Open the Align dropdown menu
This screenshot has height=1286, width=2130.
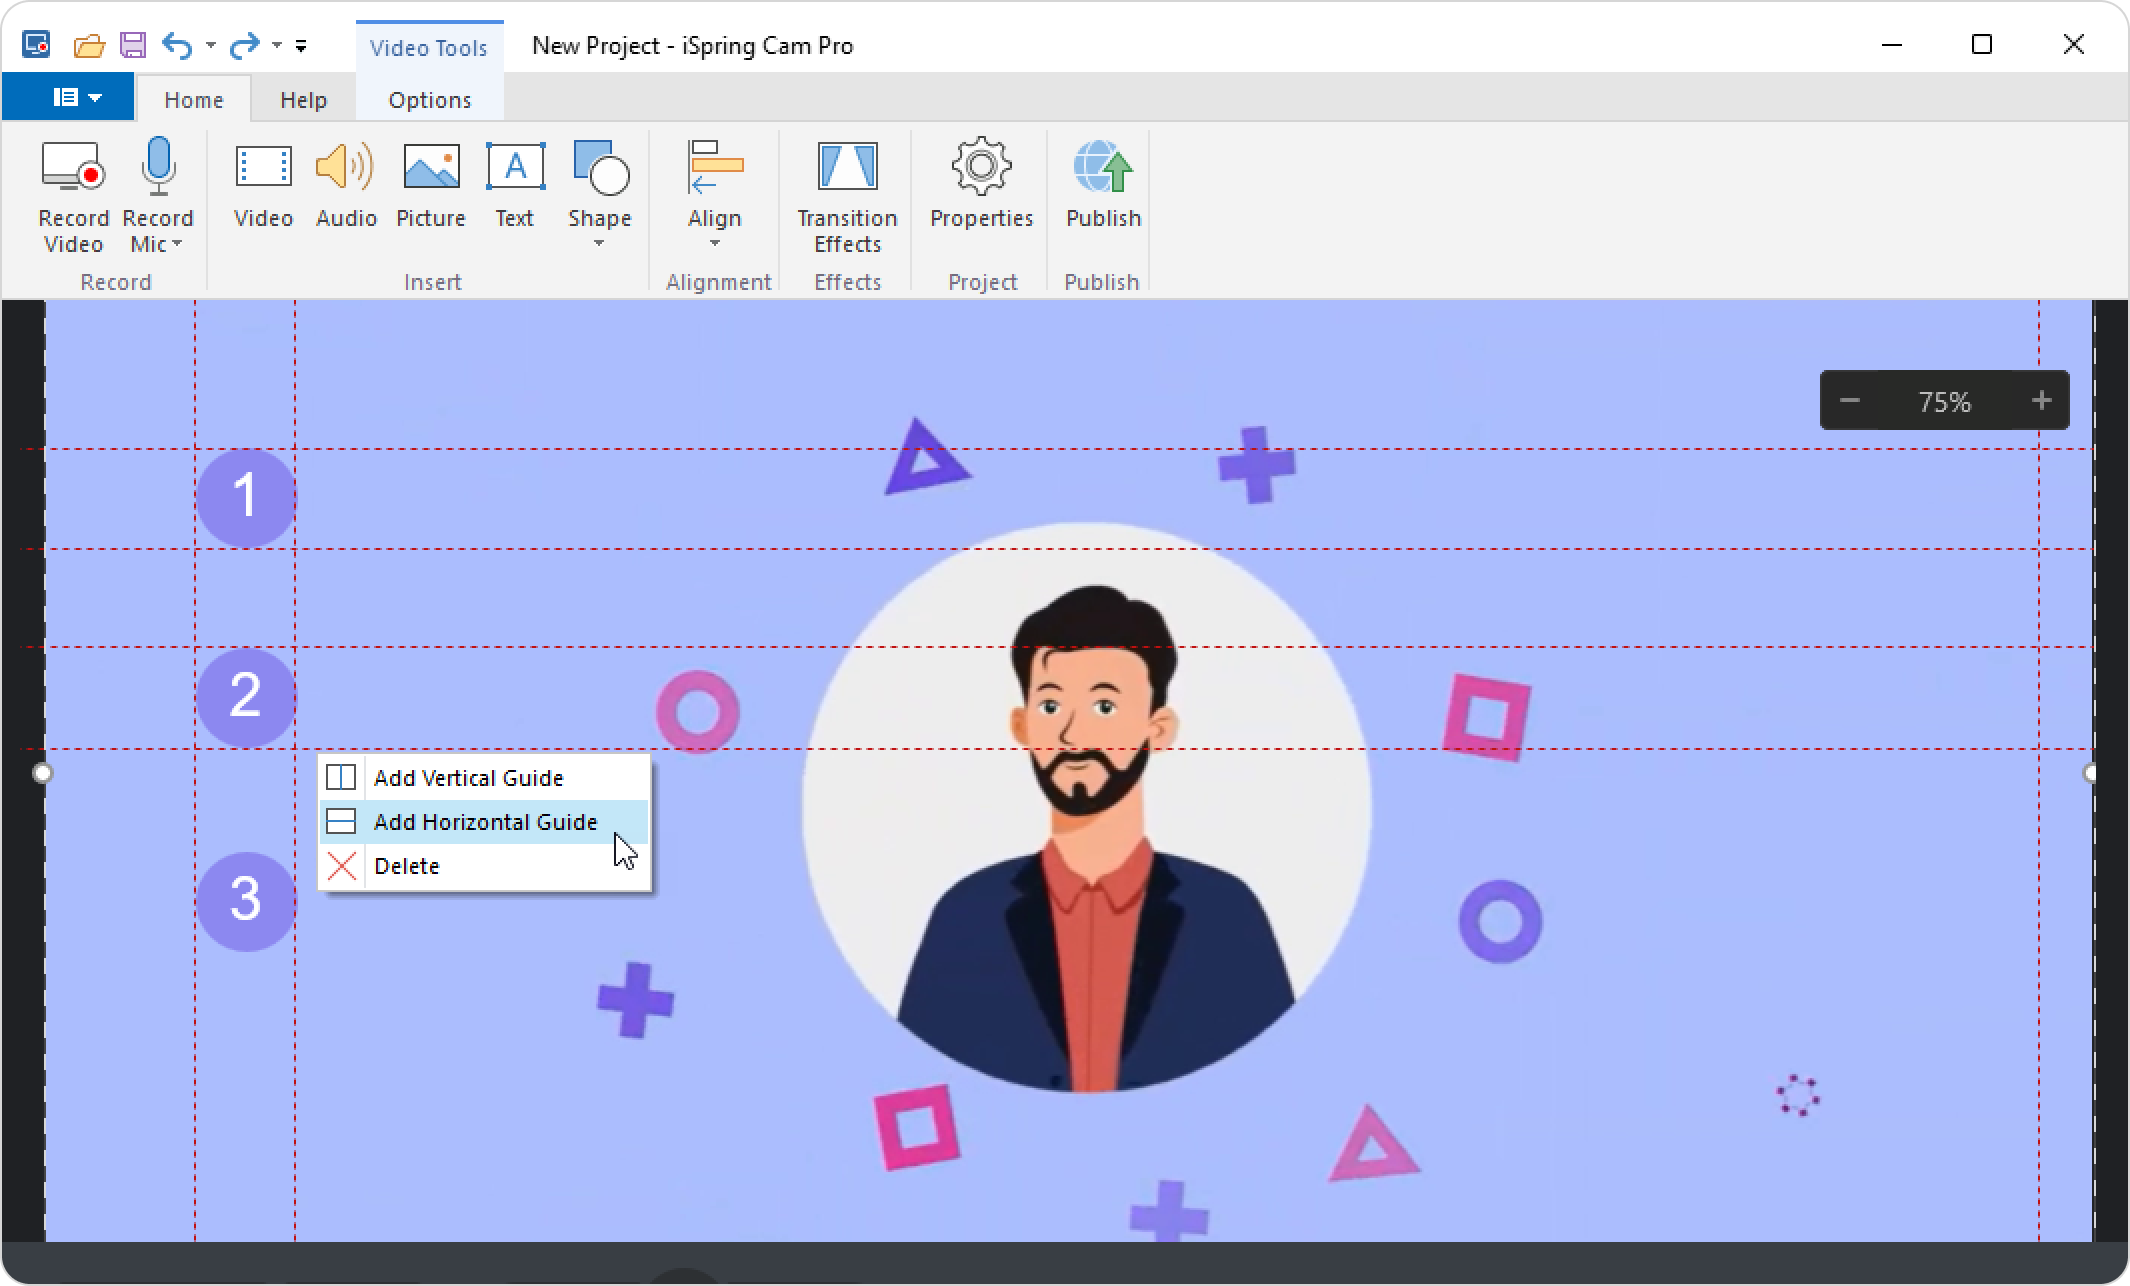714,243
